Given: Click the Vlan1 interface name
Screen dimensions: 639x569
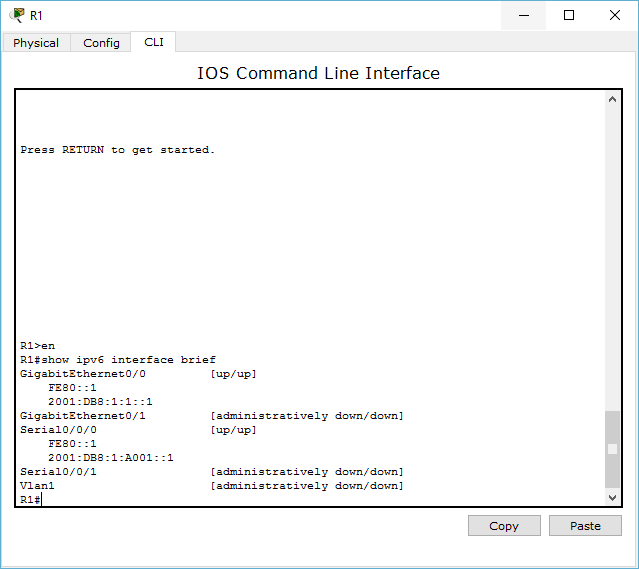Looking at the screenshot, I should [37, 486].
